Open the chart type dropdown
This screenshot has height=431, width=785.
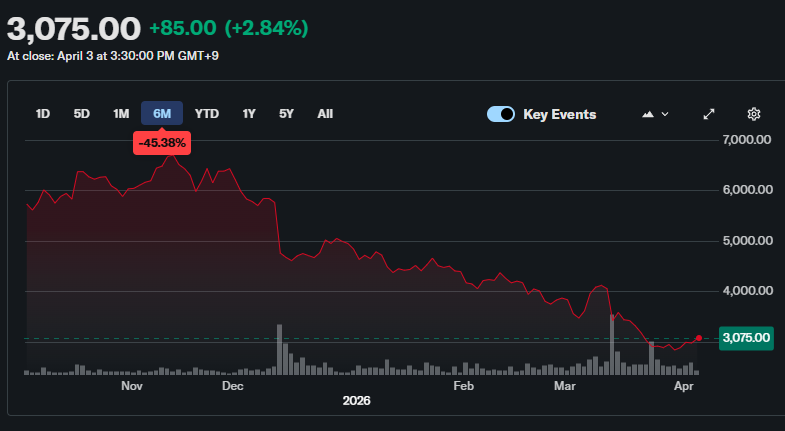pos(655,114)
